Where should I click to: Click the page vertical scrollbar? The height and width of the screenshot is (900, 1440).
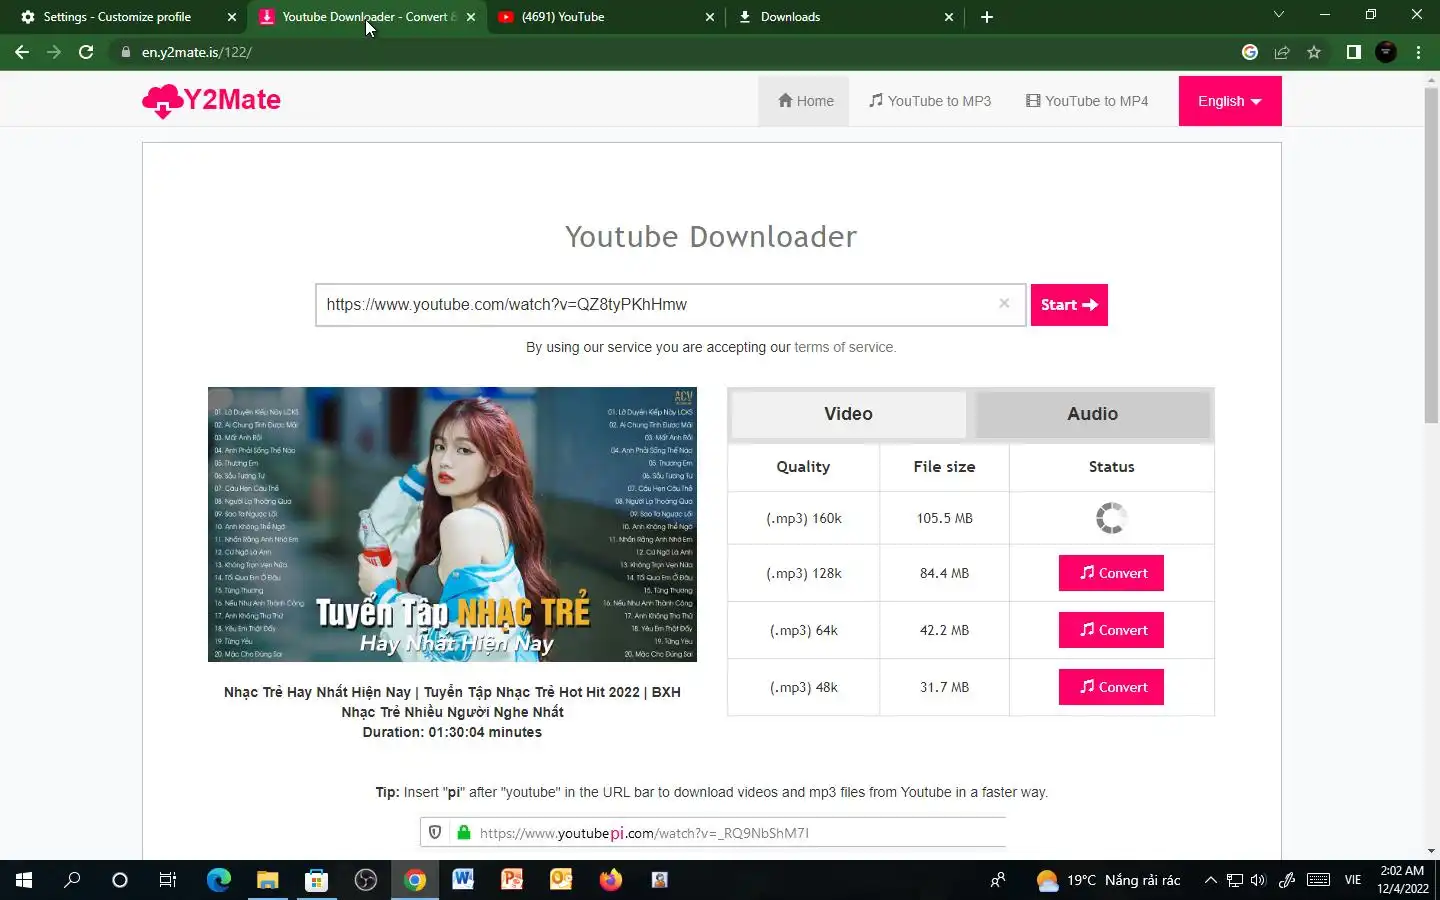(1431, 255)
